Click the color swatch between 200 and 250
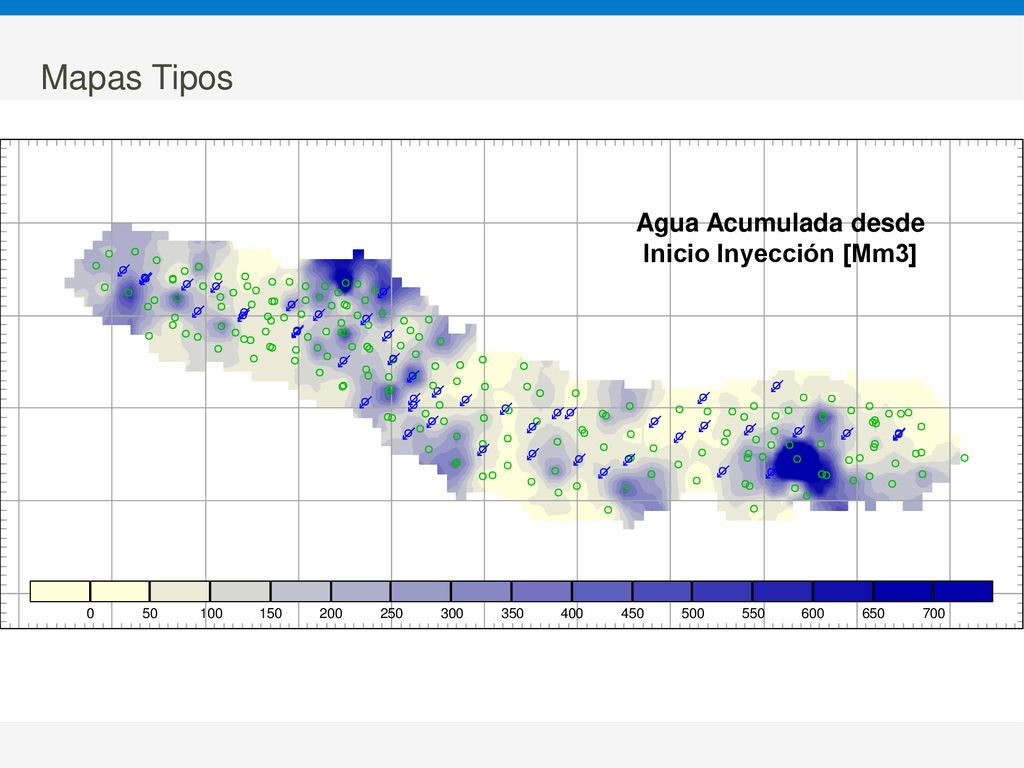The image size is (1024, 768). [x=361, y=591]
